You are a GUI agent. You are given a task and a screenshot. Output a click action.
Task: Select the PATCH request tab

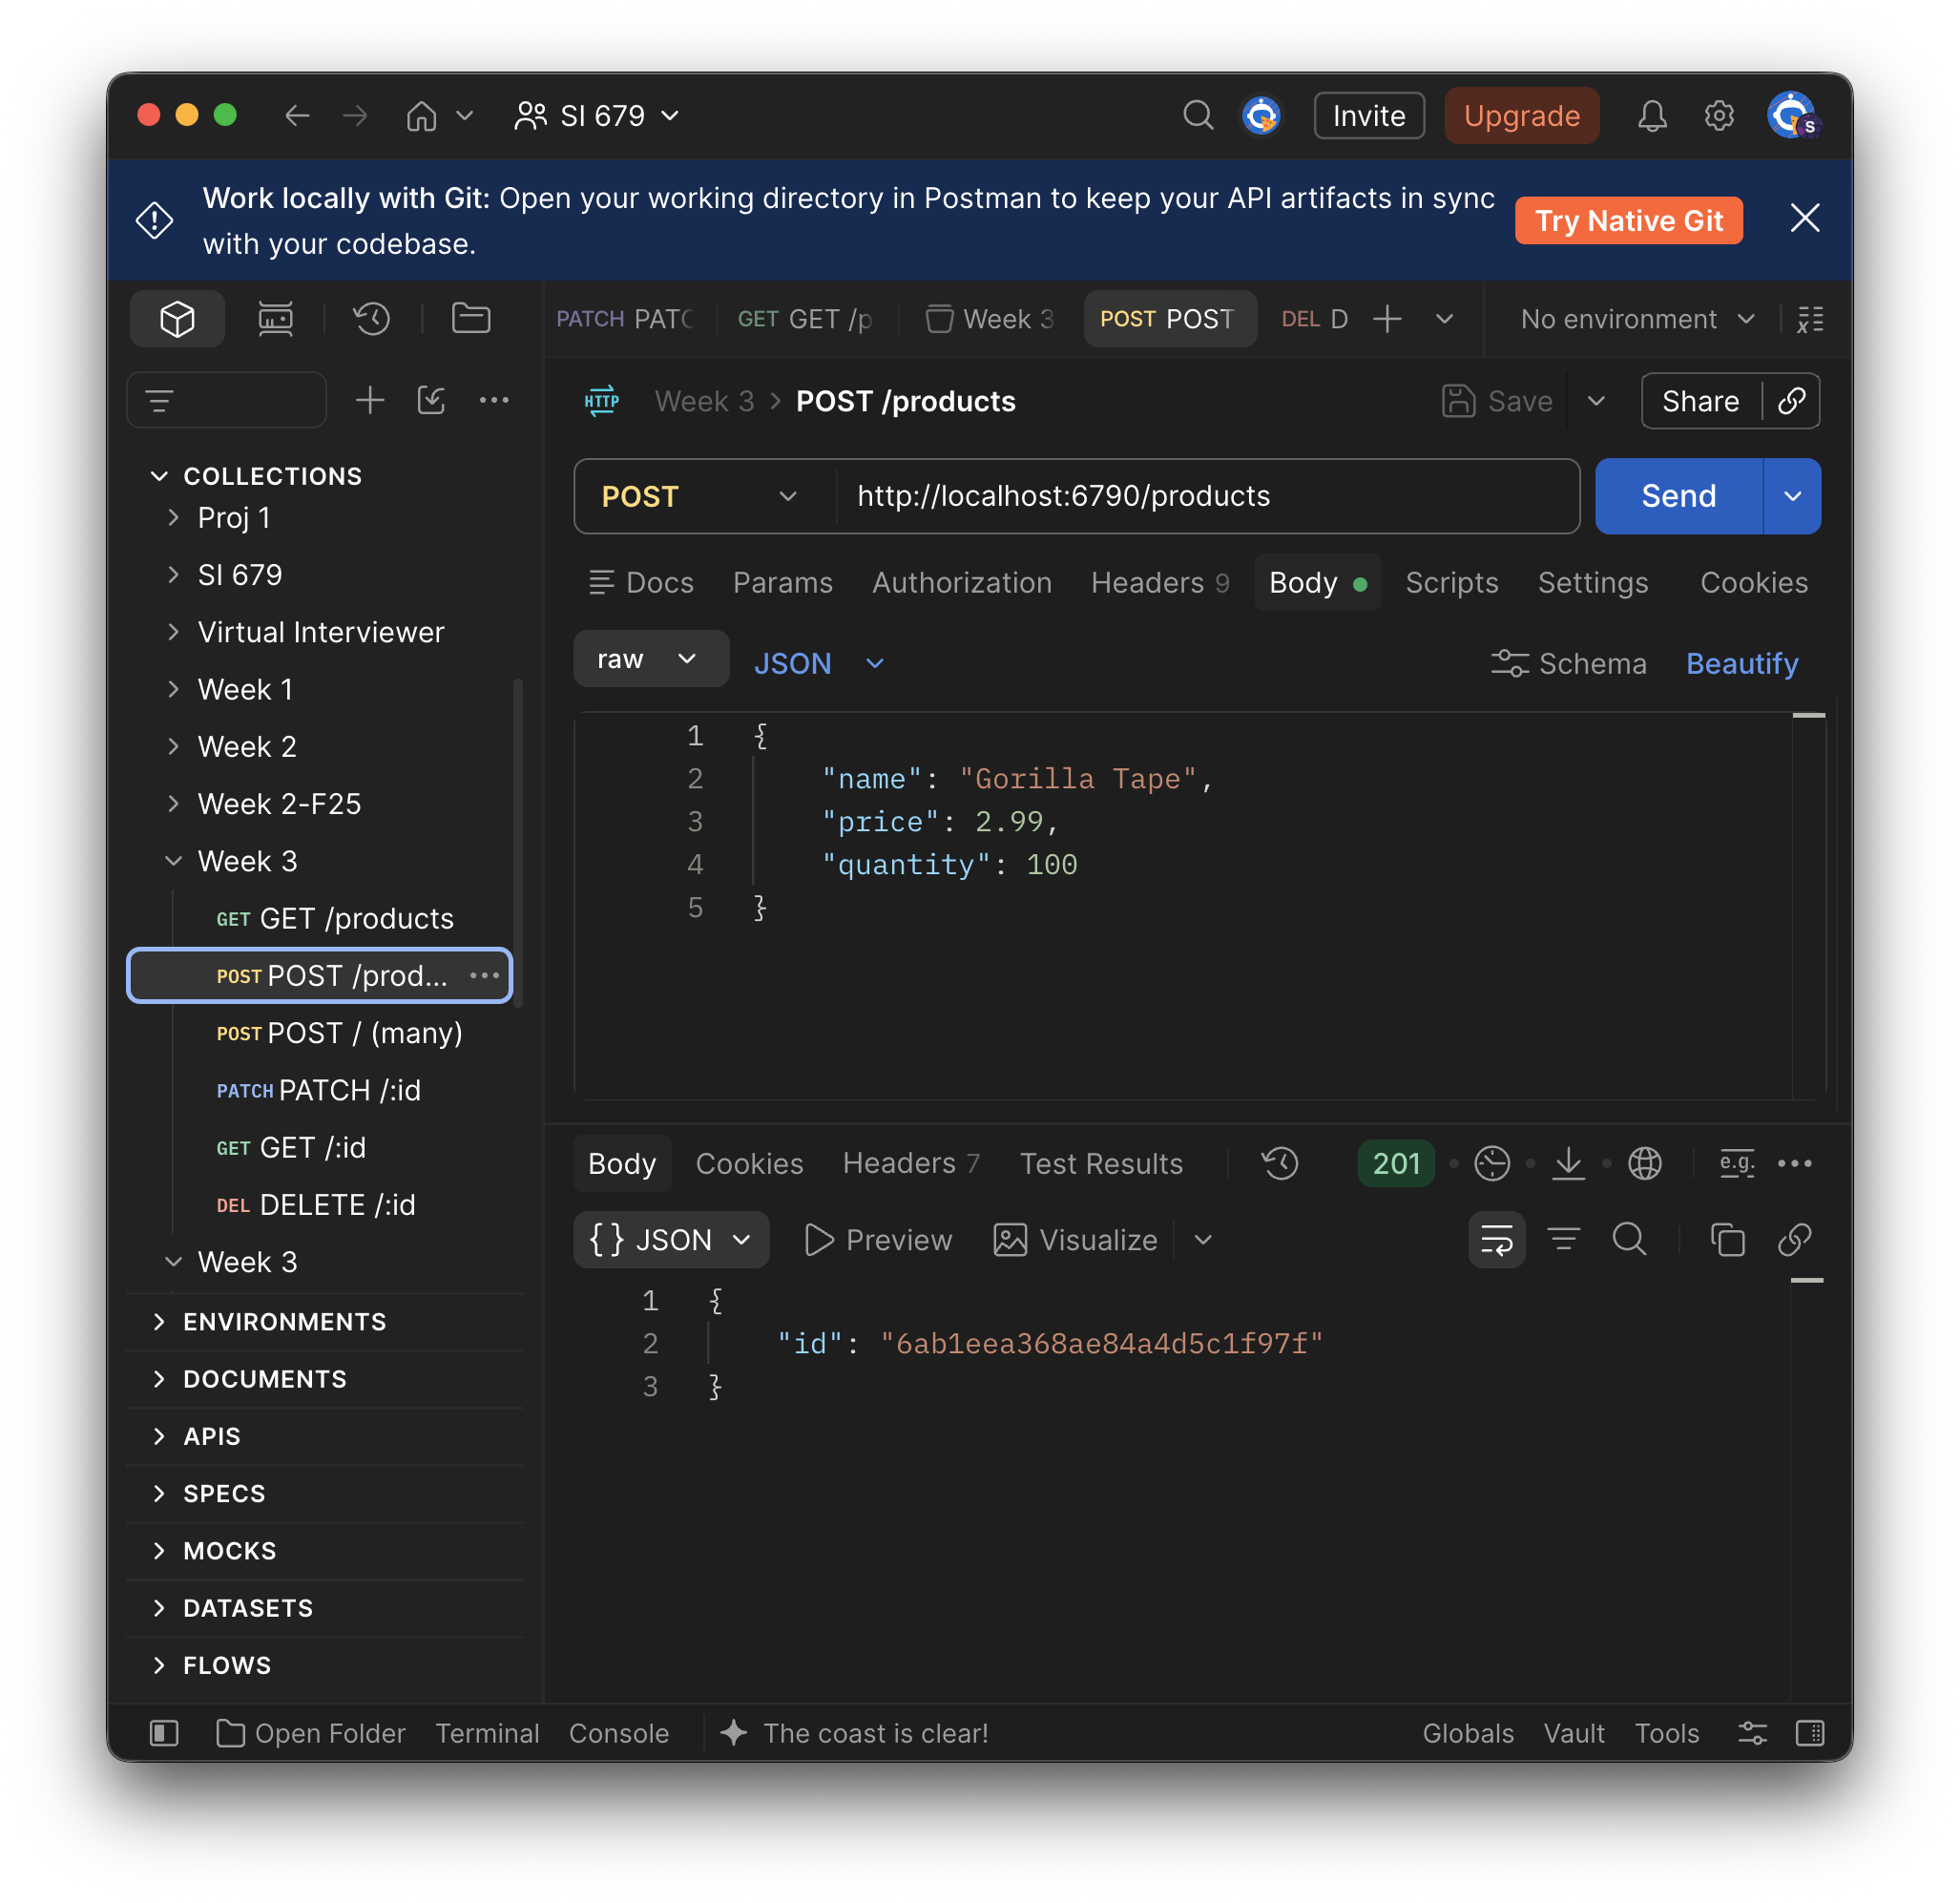625,319
